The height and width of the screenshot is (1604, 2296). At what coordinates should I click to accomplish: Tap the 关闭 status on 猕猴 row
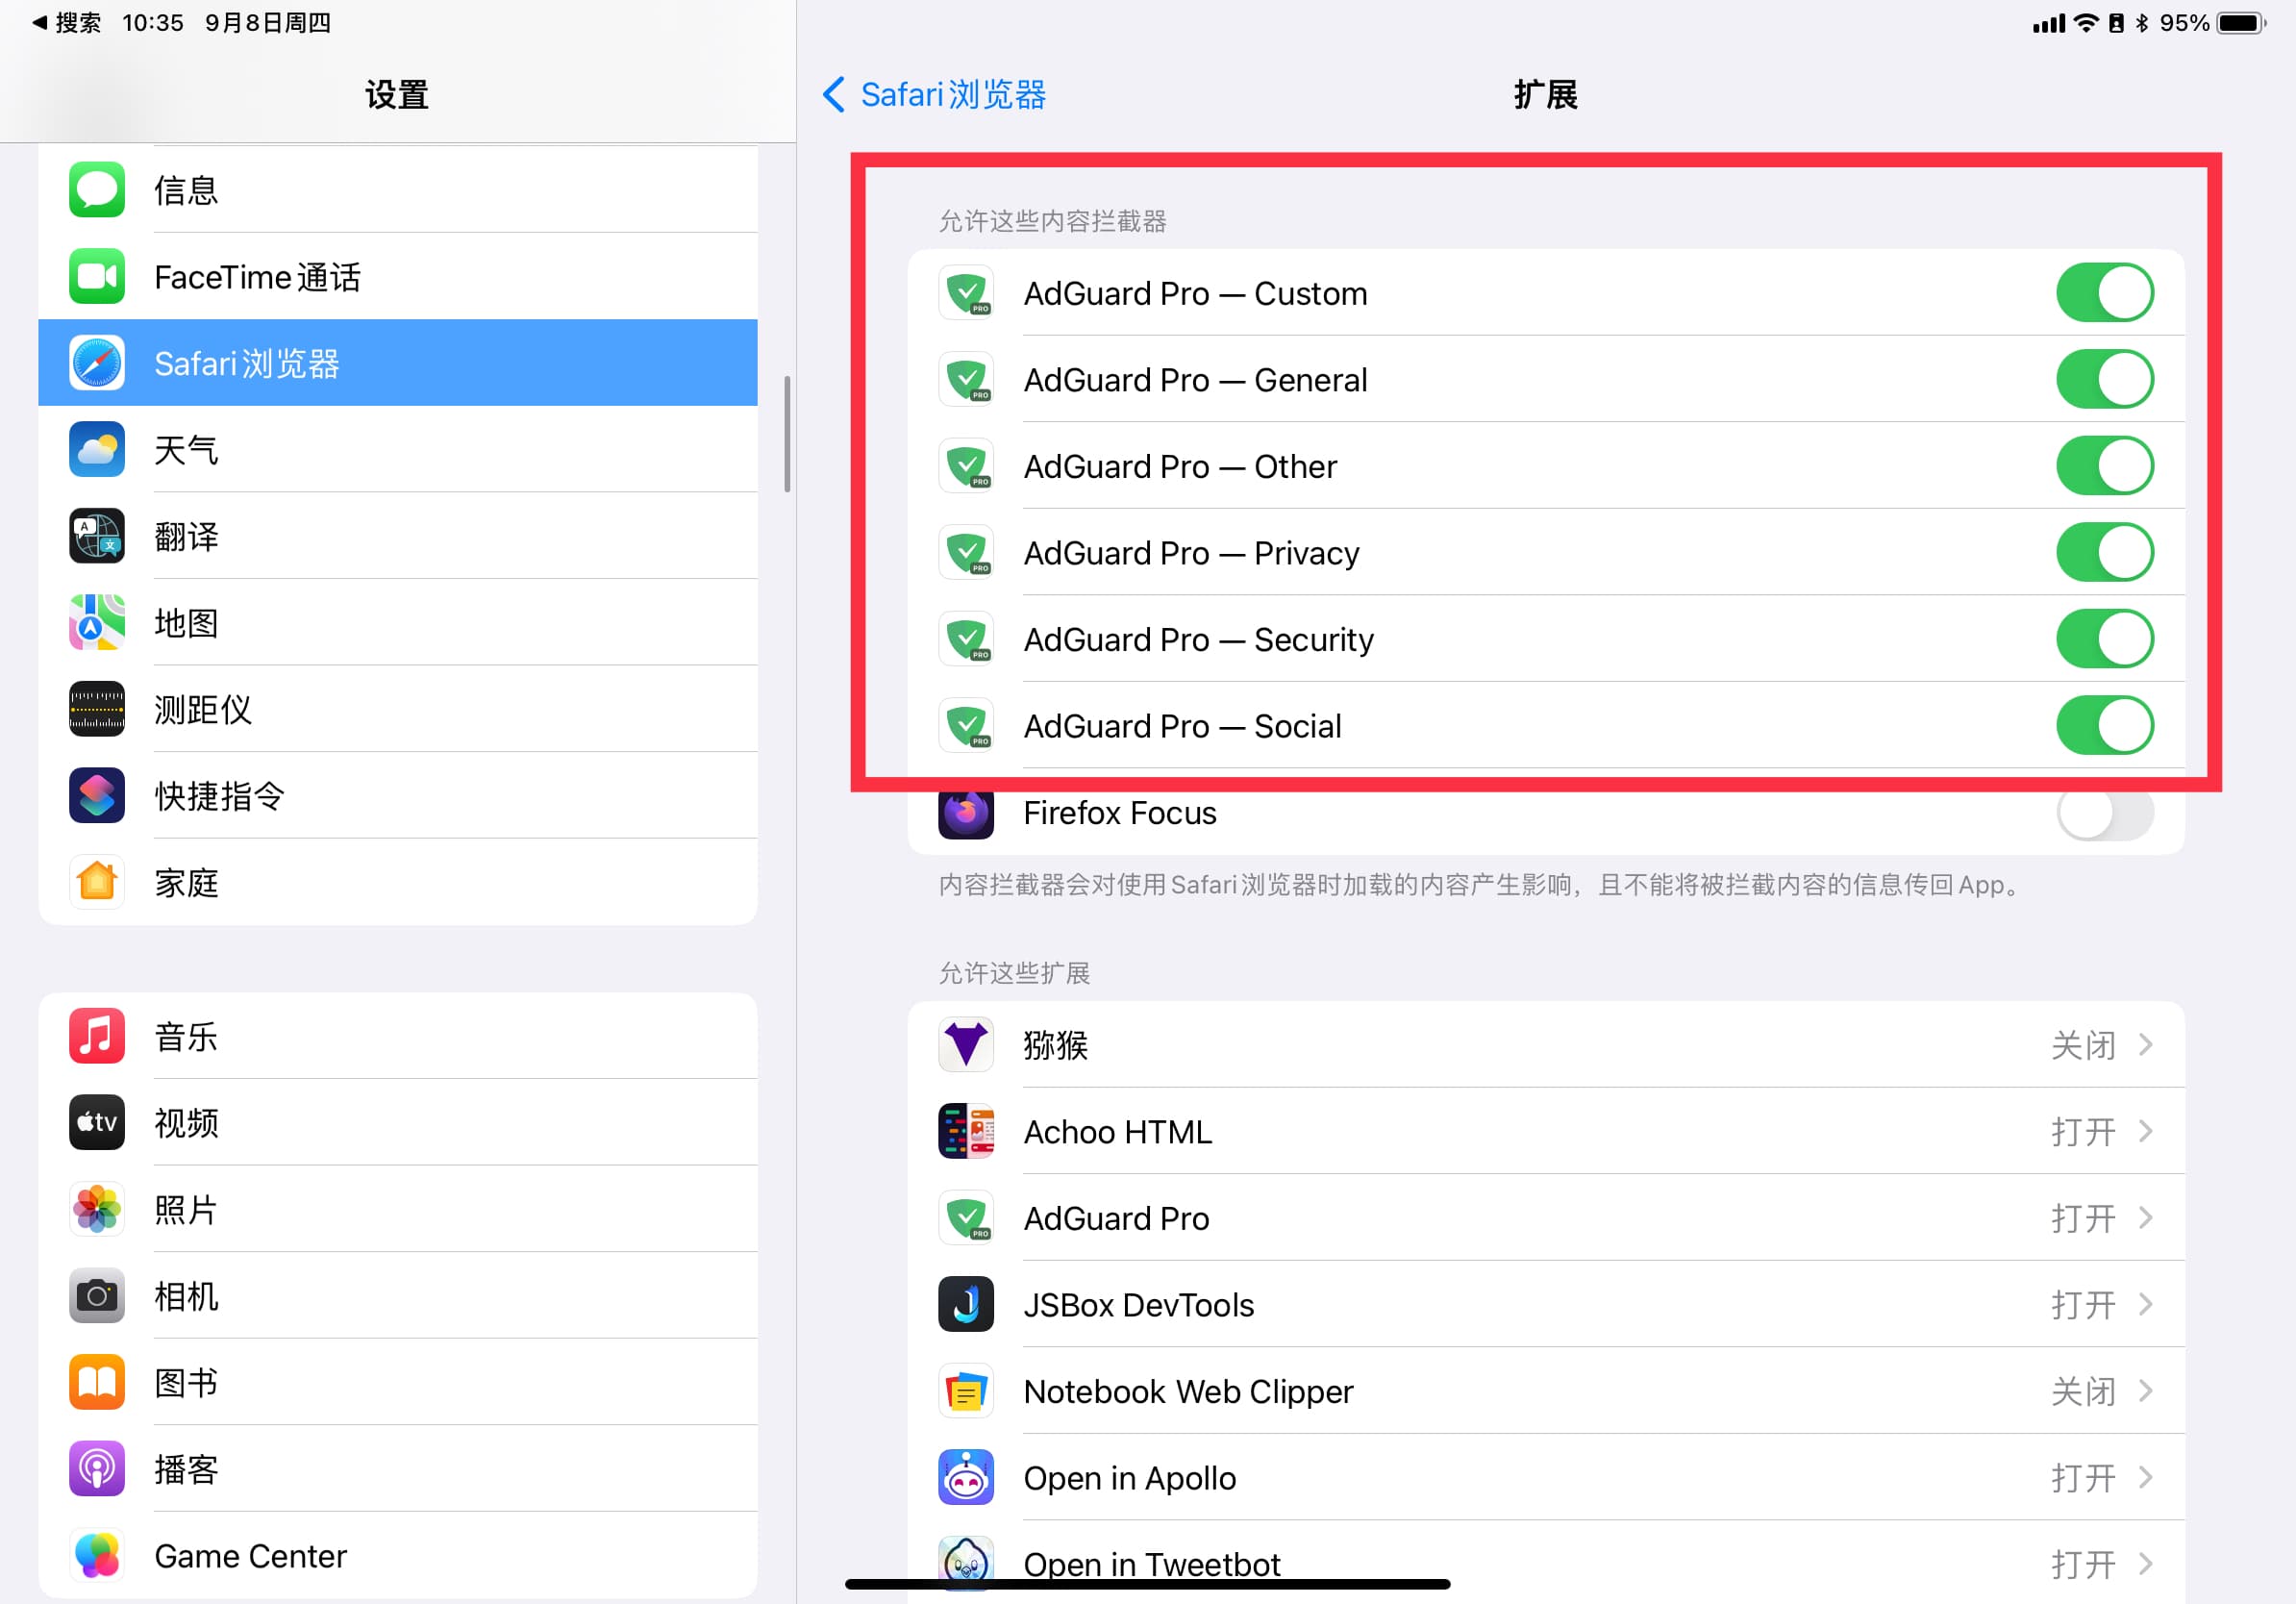point(2083,1045)
